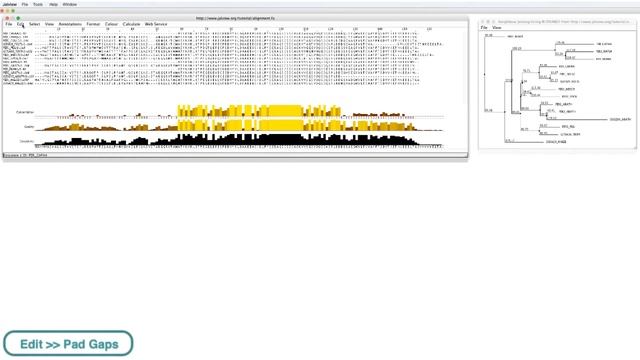The image size is (640, 360).
Task: Open the Tools menu in top bar
Action: pos(38,4)
